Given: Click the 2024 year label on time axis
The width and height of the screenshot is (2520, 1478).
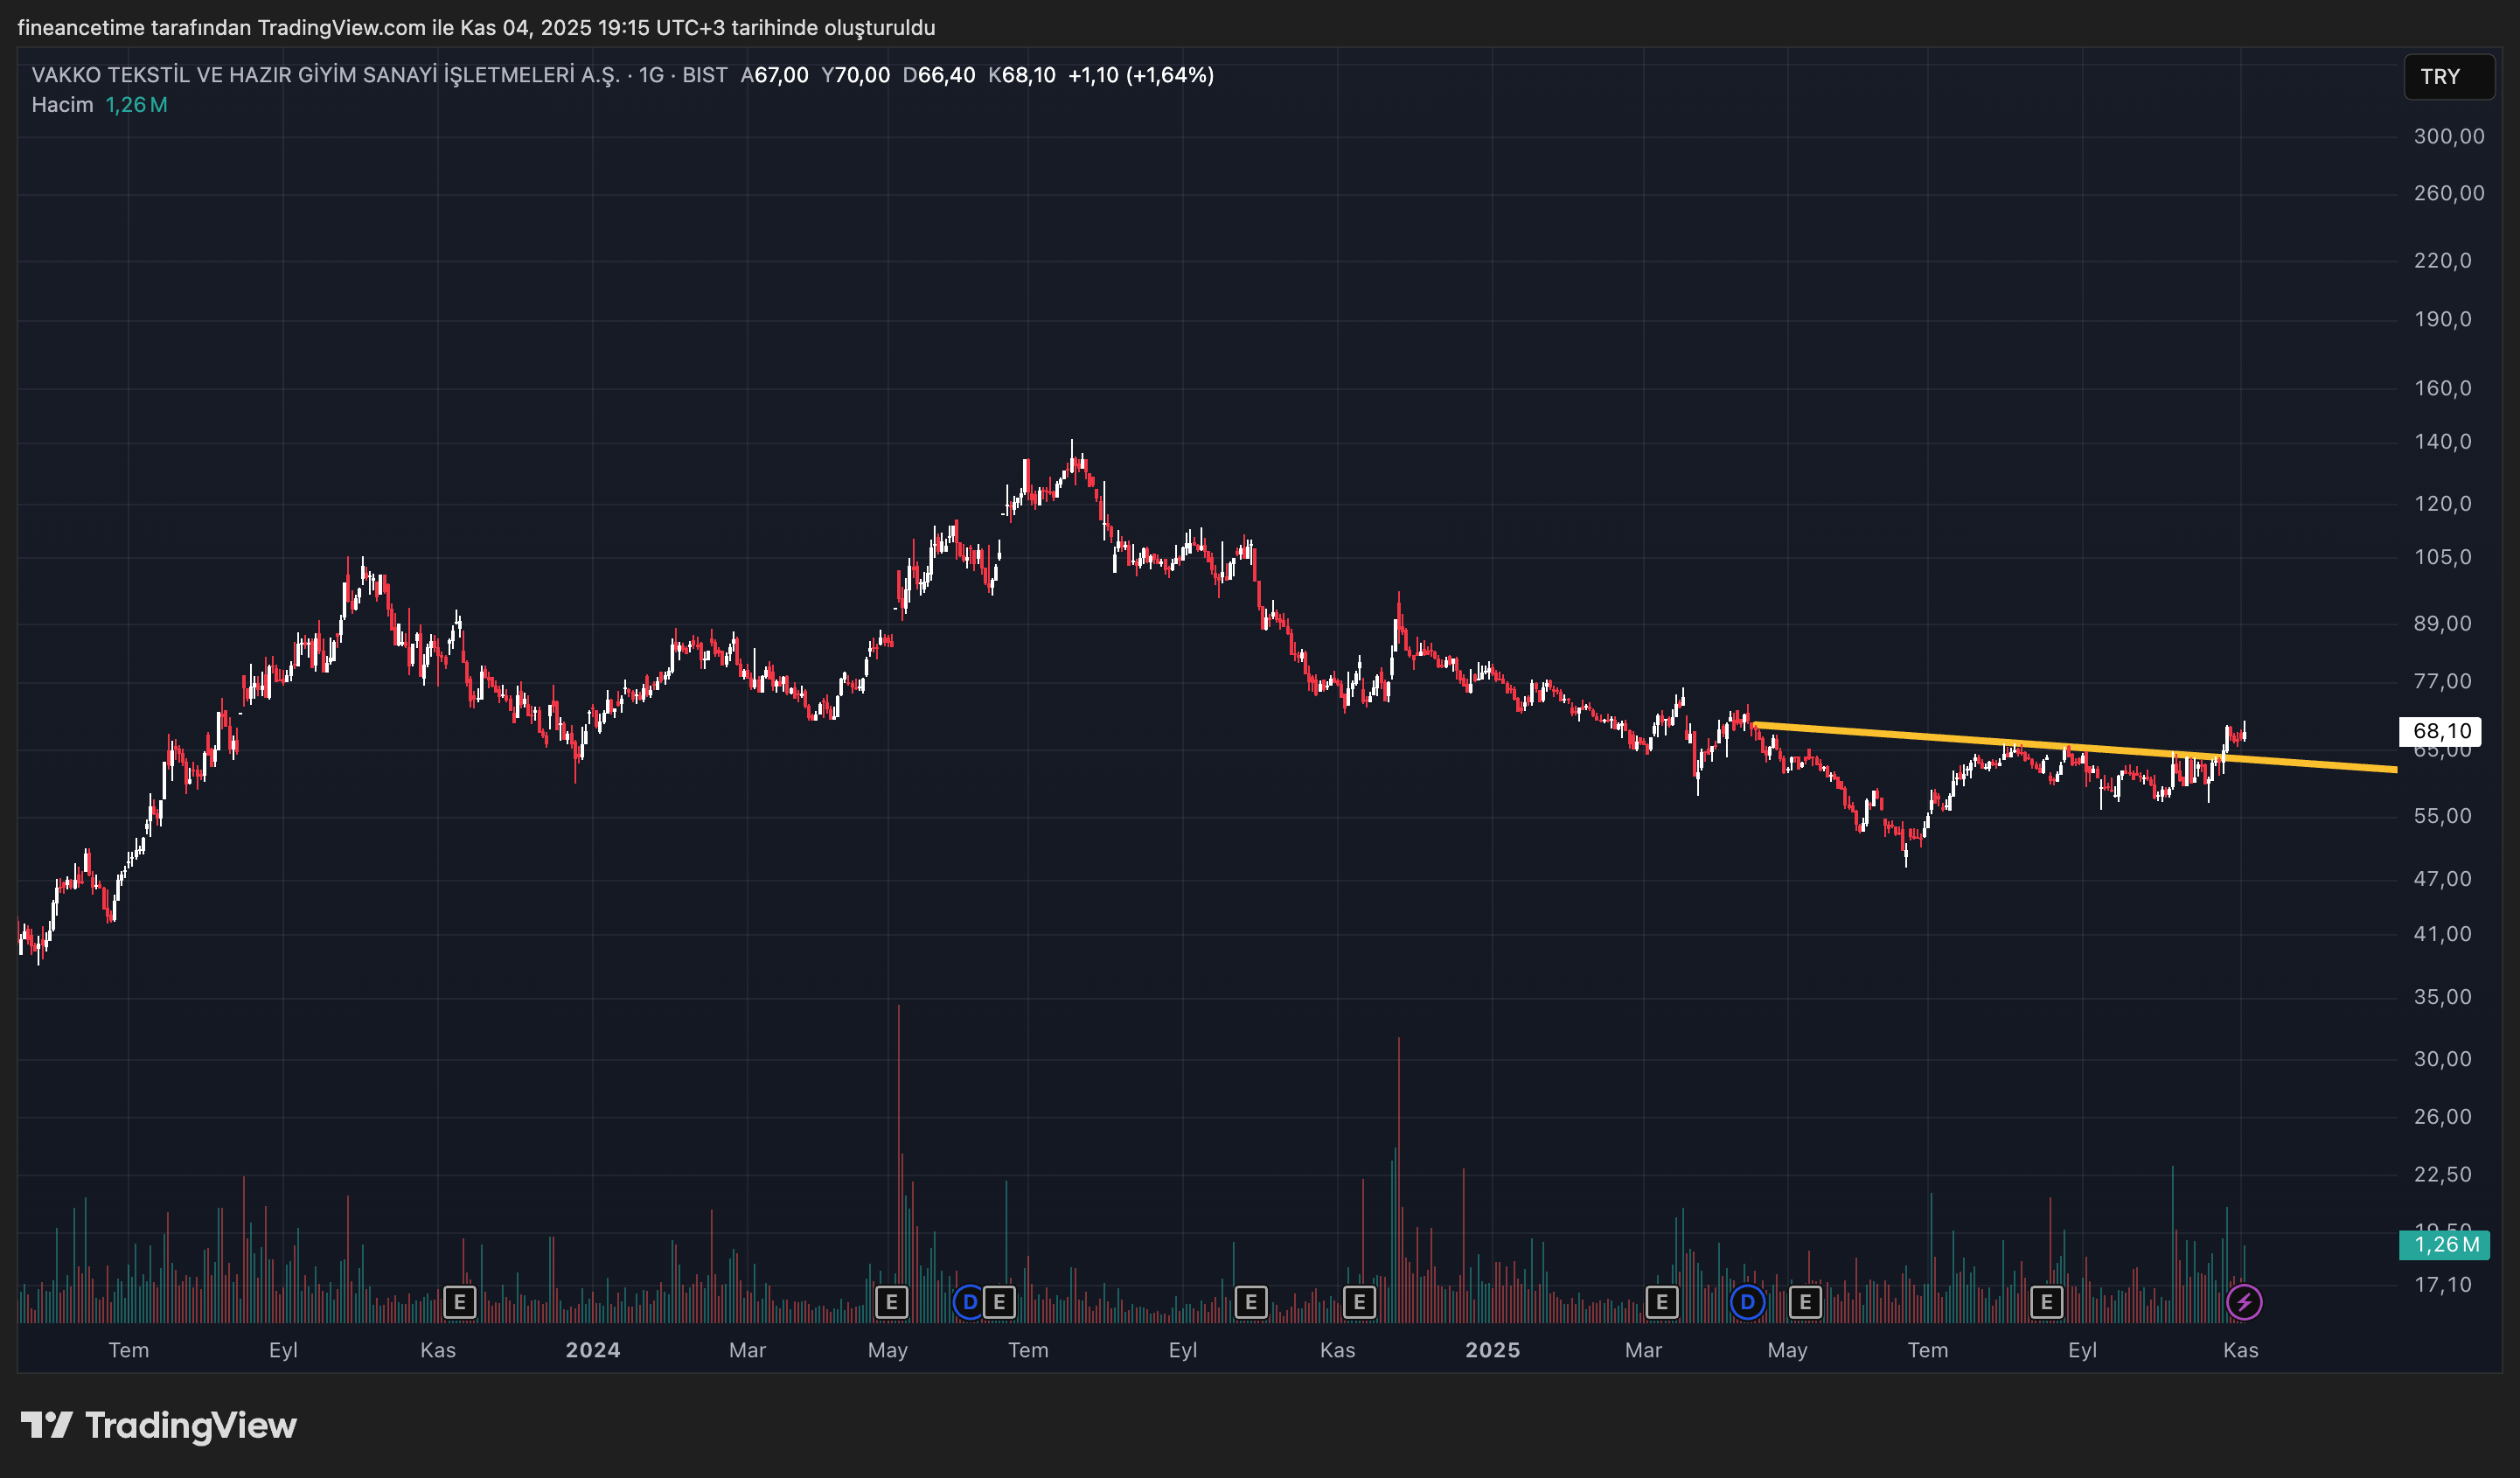Looking at the screenshot, I should 593,1350.
